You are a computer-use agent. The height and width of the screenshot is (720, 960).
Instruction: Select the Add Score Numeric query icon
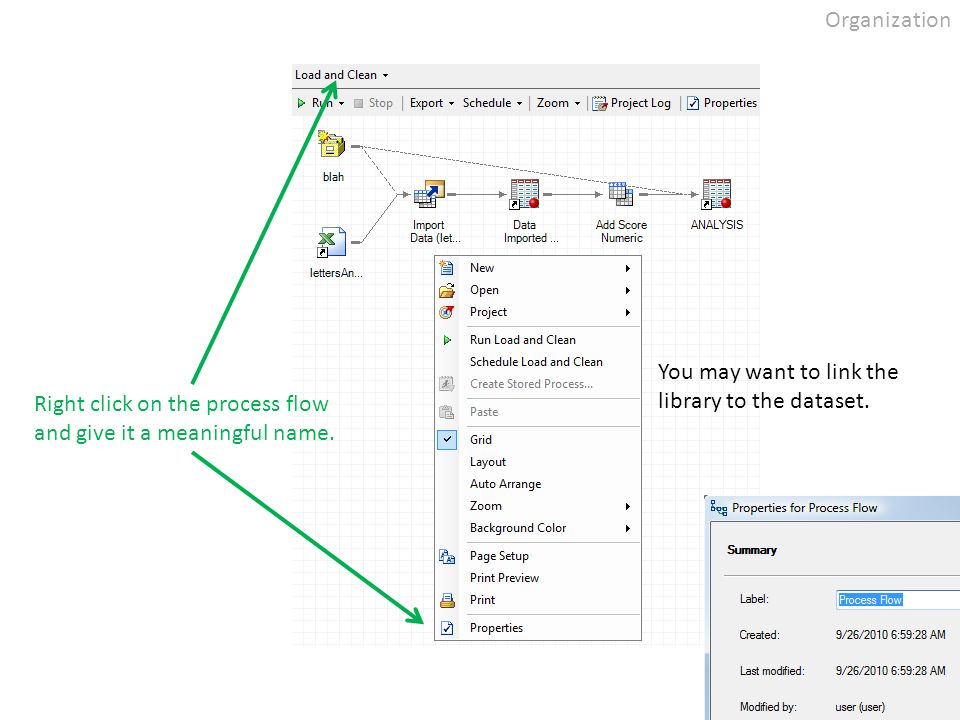tap(621, 194)
